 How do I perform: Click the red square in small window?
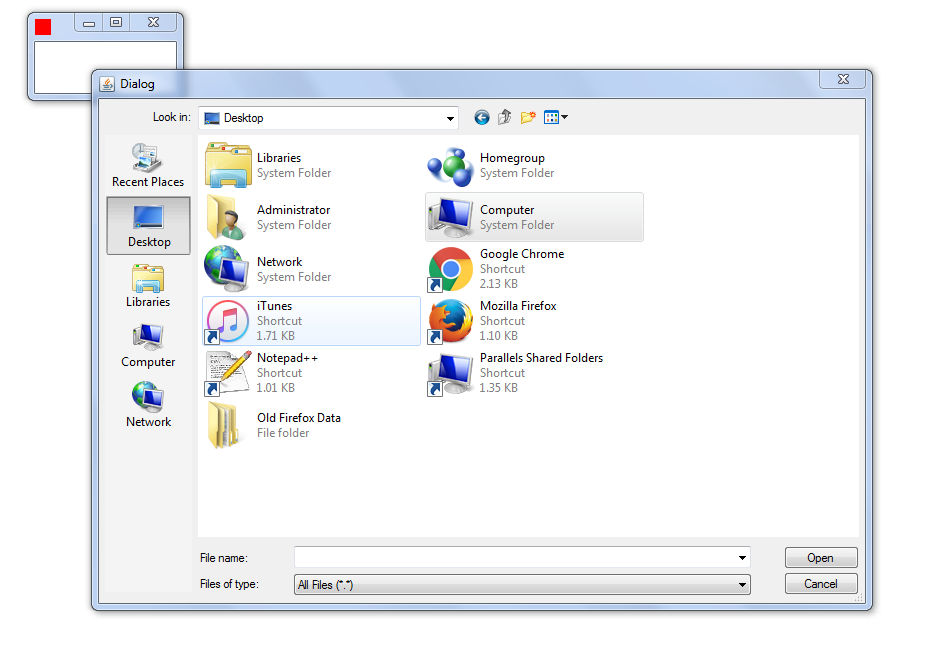click(x=43, y=27)
